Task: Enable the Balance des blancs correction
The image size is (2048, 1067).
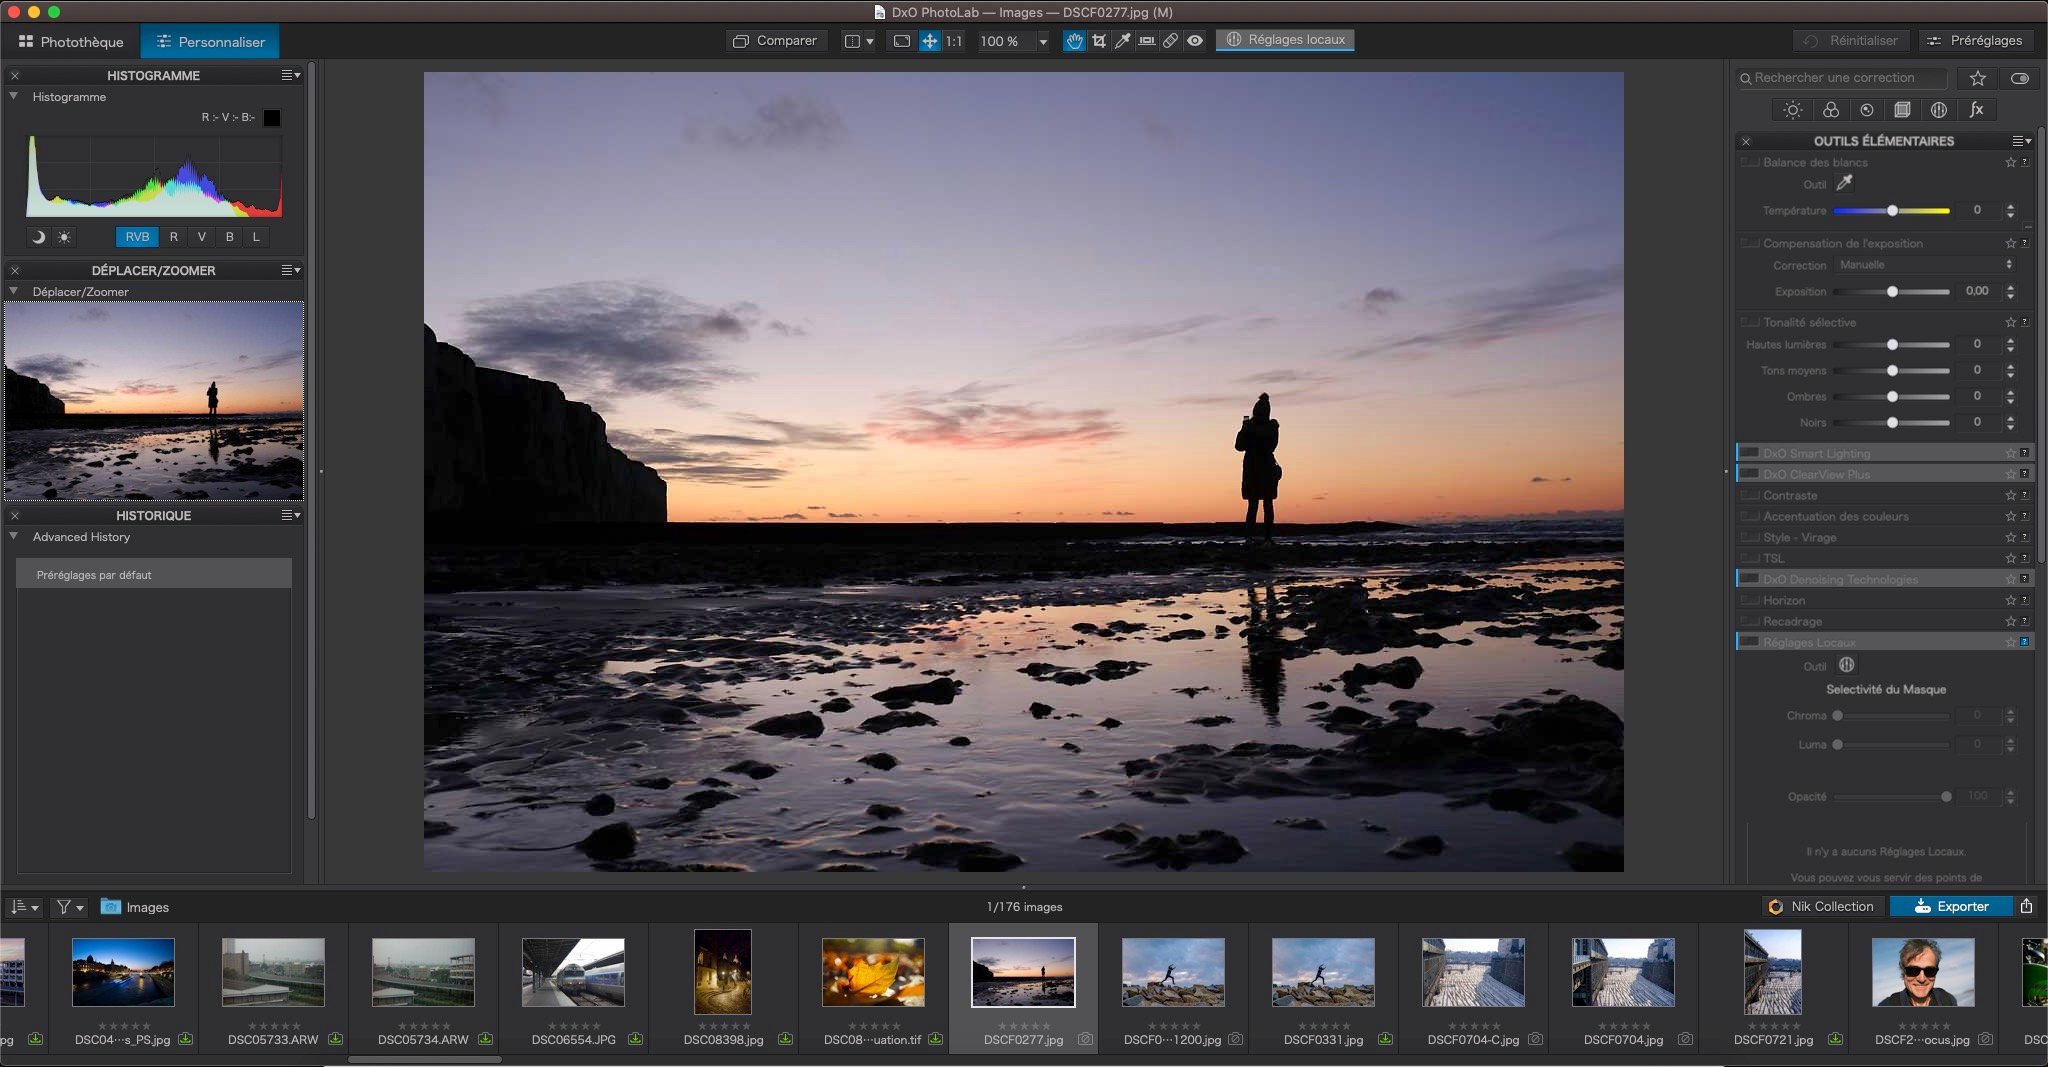Action: (1750, 162)
